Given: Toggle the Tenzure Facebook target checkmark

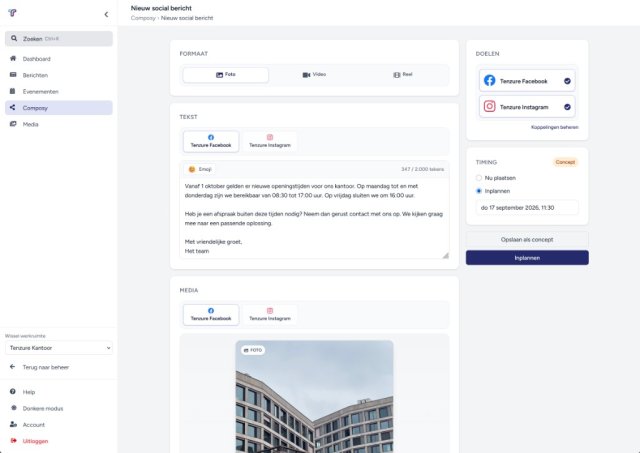Looking at the screenshot, I should pos(567,81).
